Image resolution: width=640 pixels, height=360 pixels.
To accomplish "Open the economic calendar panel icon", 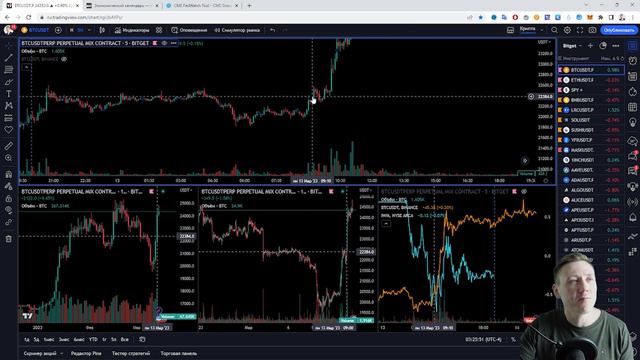I will point(633,107).
